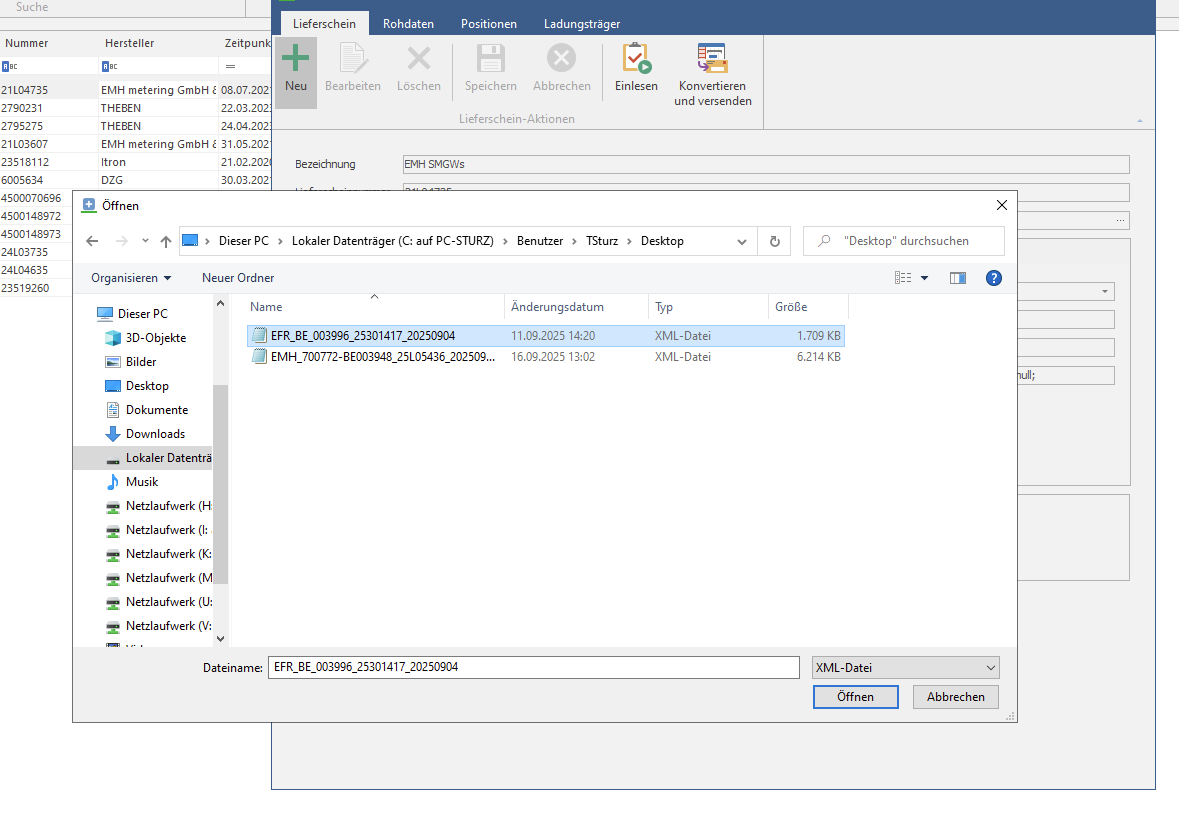Click the Einlesen clipboard icon

636,60
